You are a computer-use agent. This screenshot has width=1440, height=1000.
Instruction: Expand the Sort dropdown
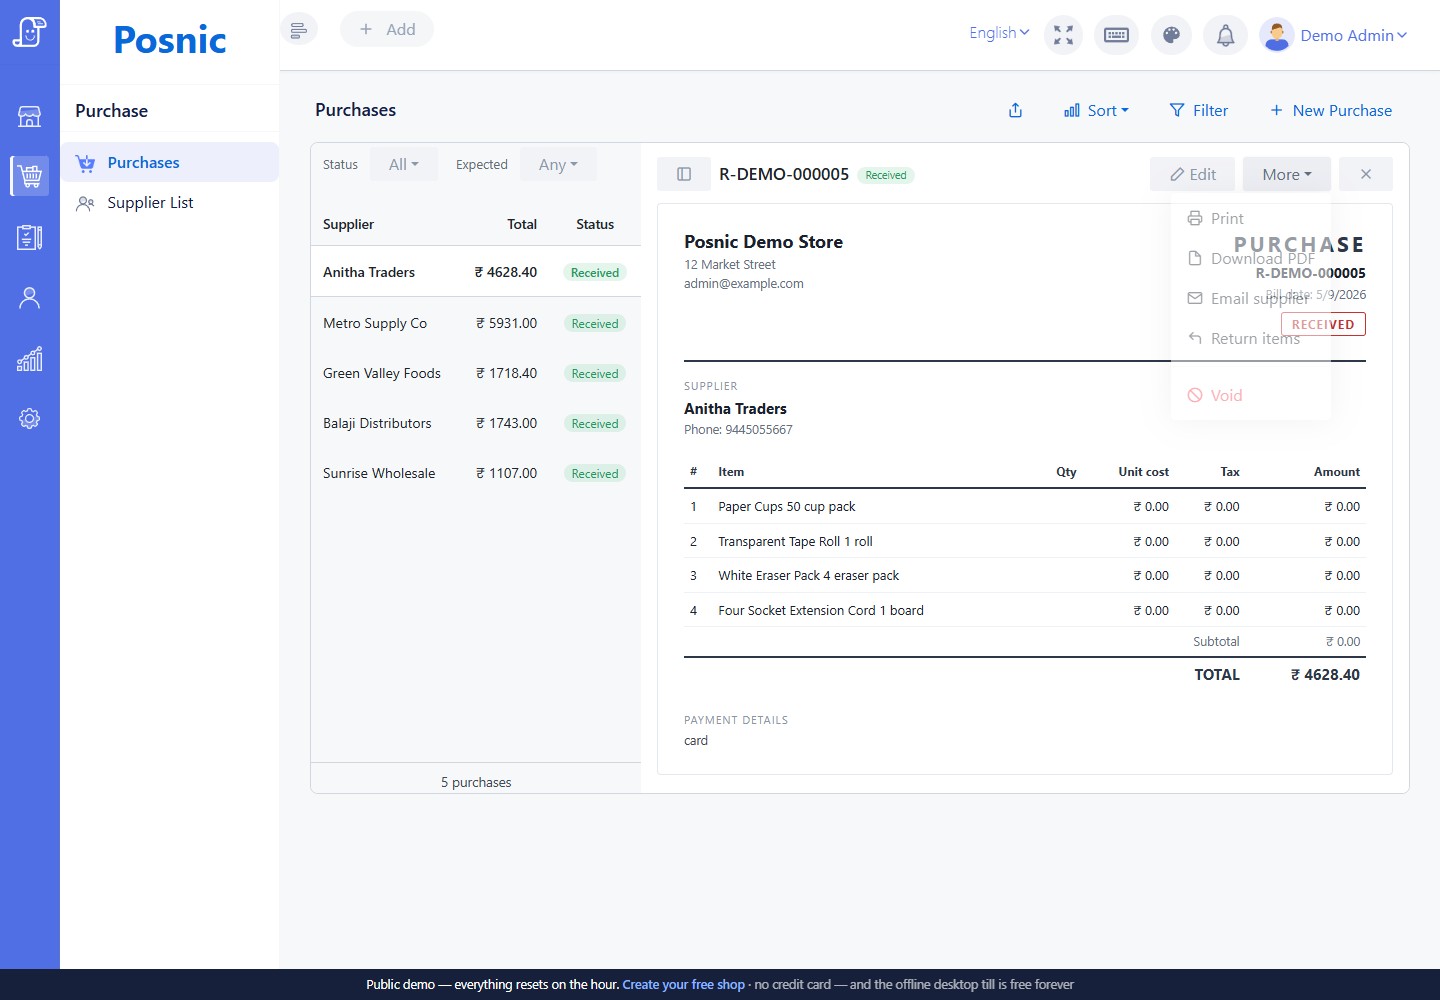click(1096, 110)
